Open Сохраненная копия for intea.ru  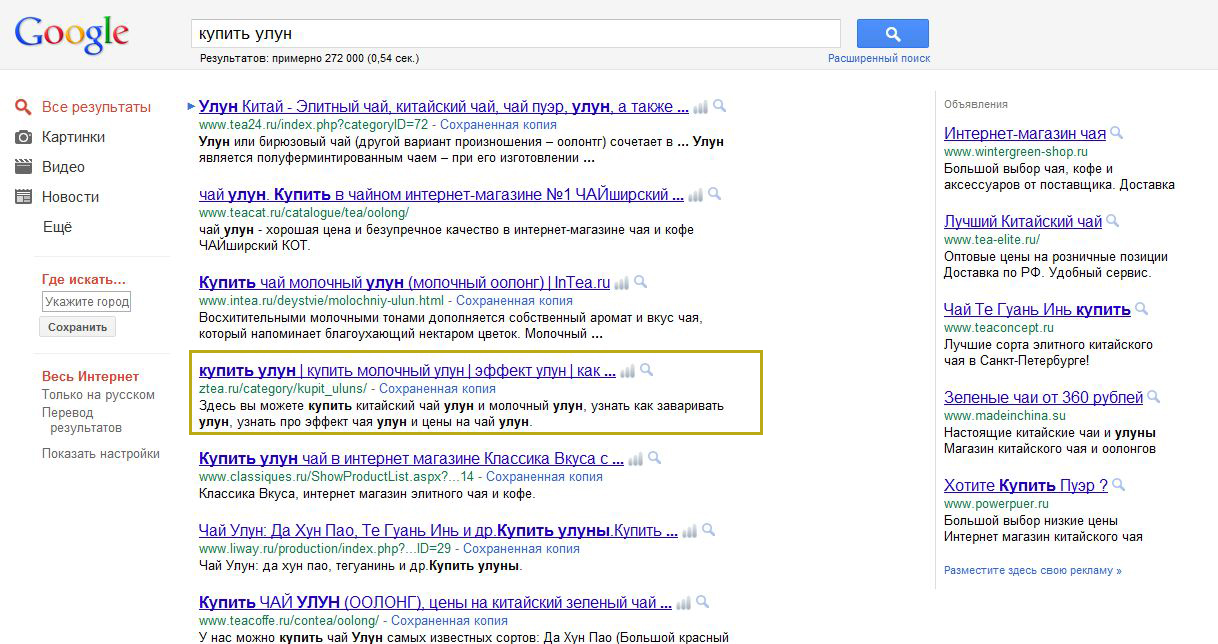pos(515,301)
